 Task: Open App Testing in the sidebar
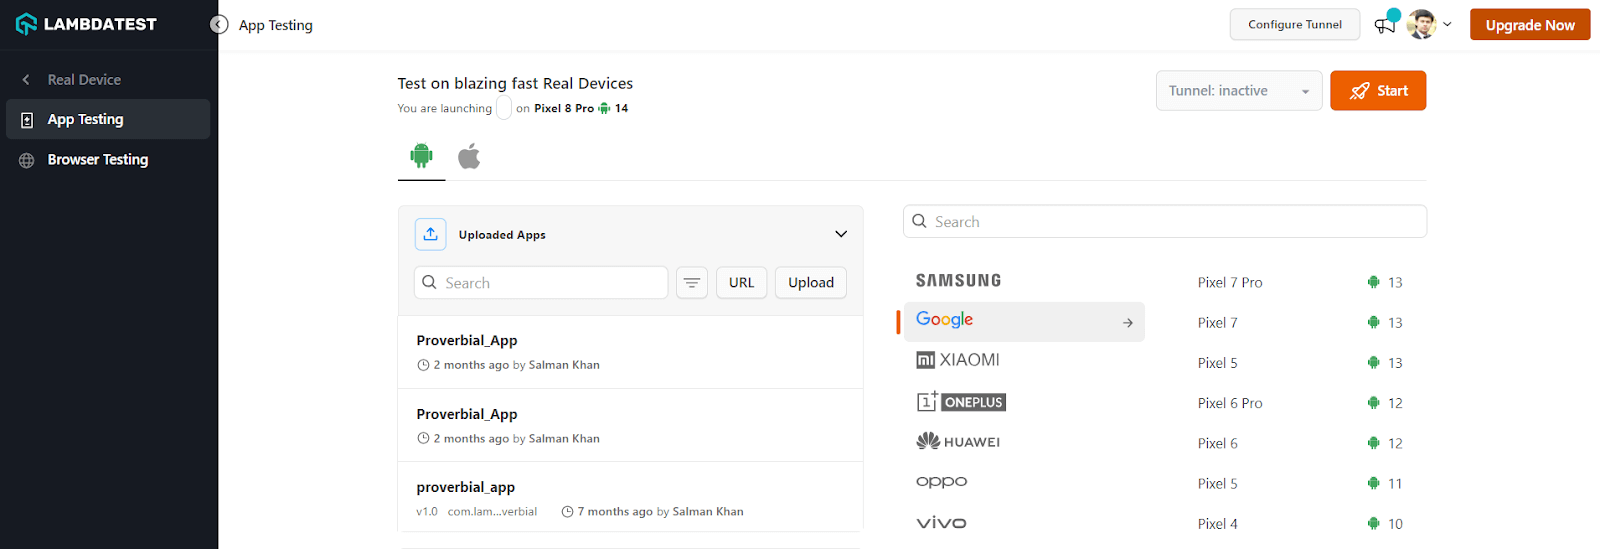(x=86, y=119)
